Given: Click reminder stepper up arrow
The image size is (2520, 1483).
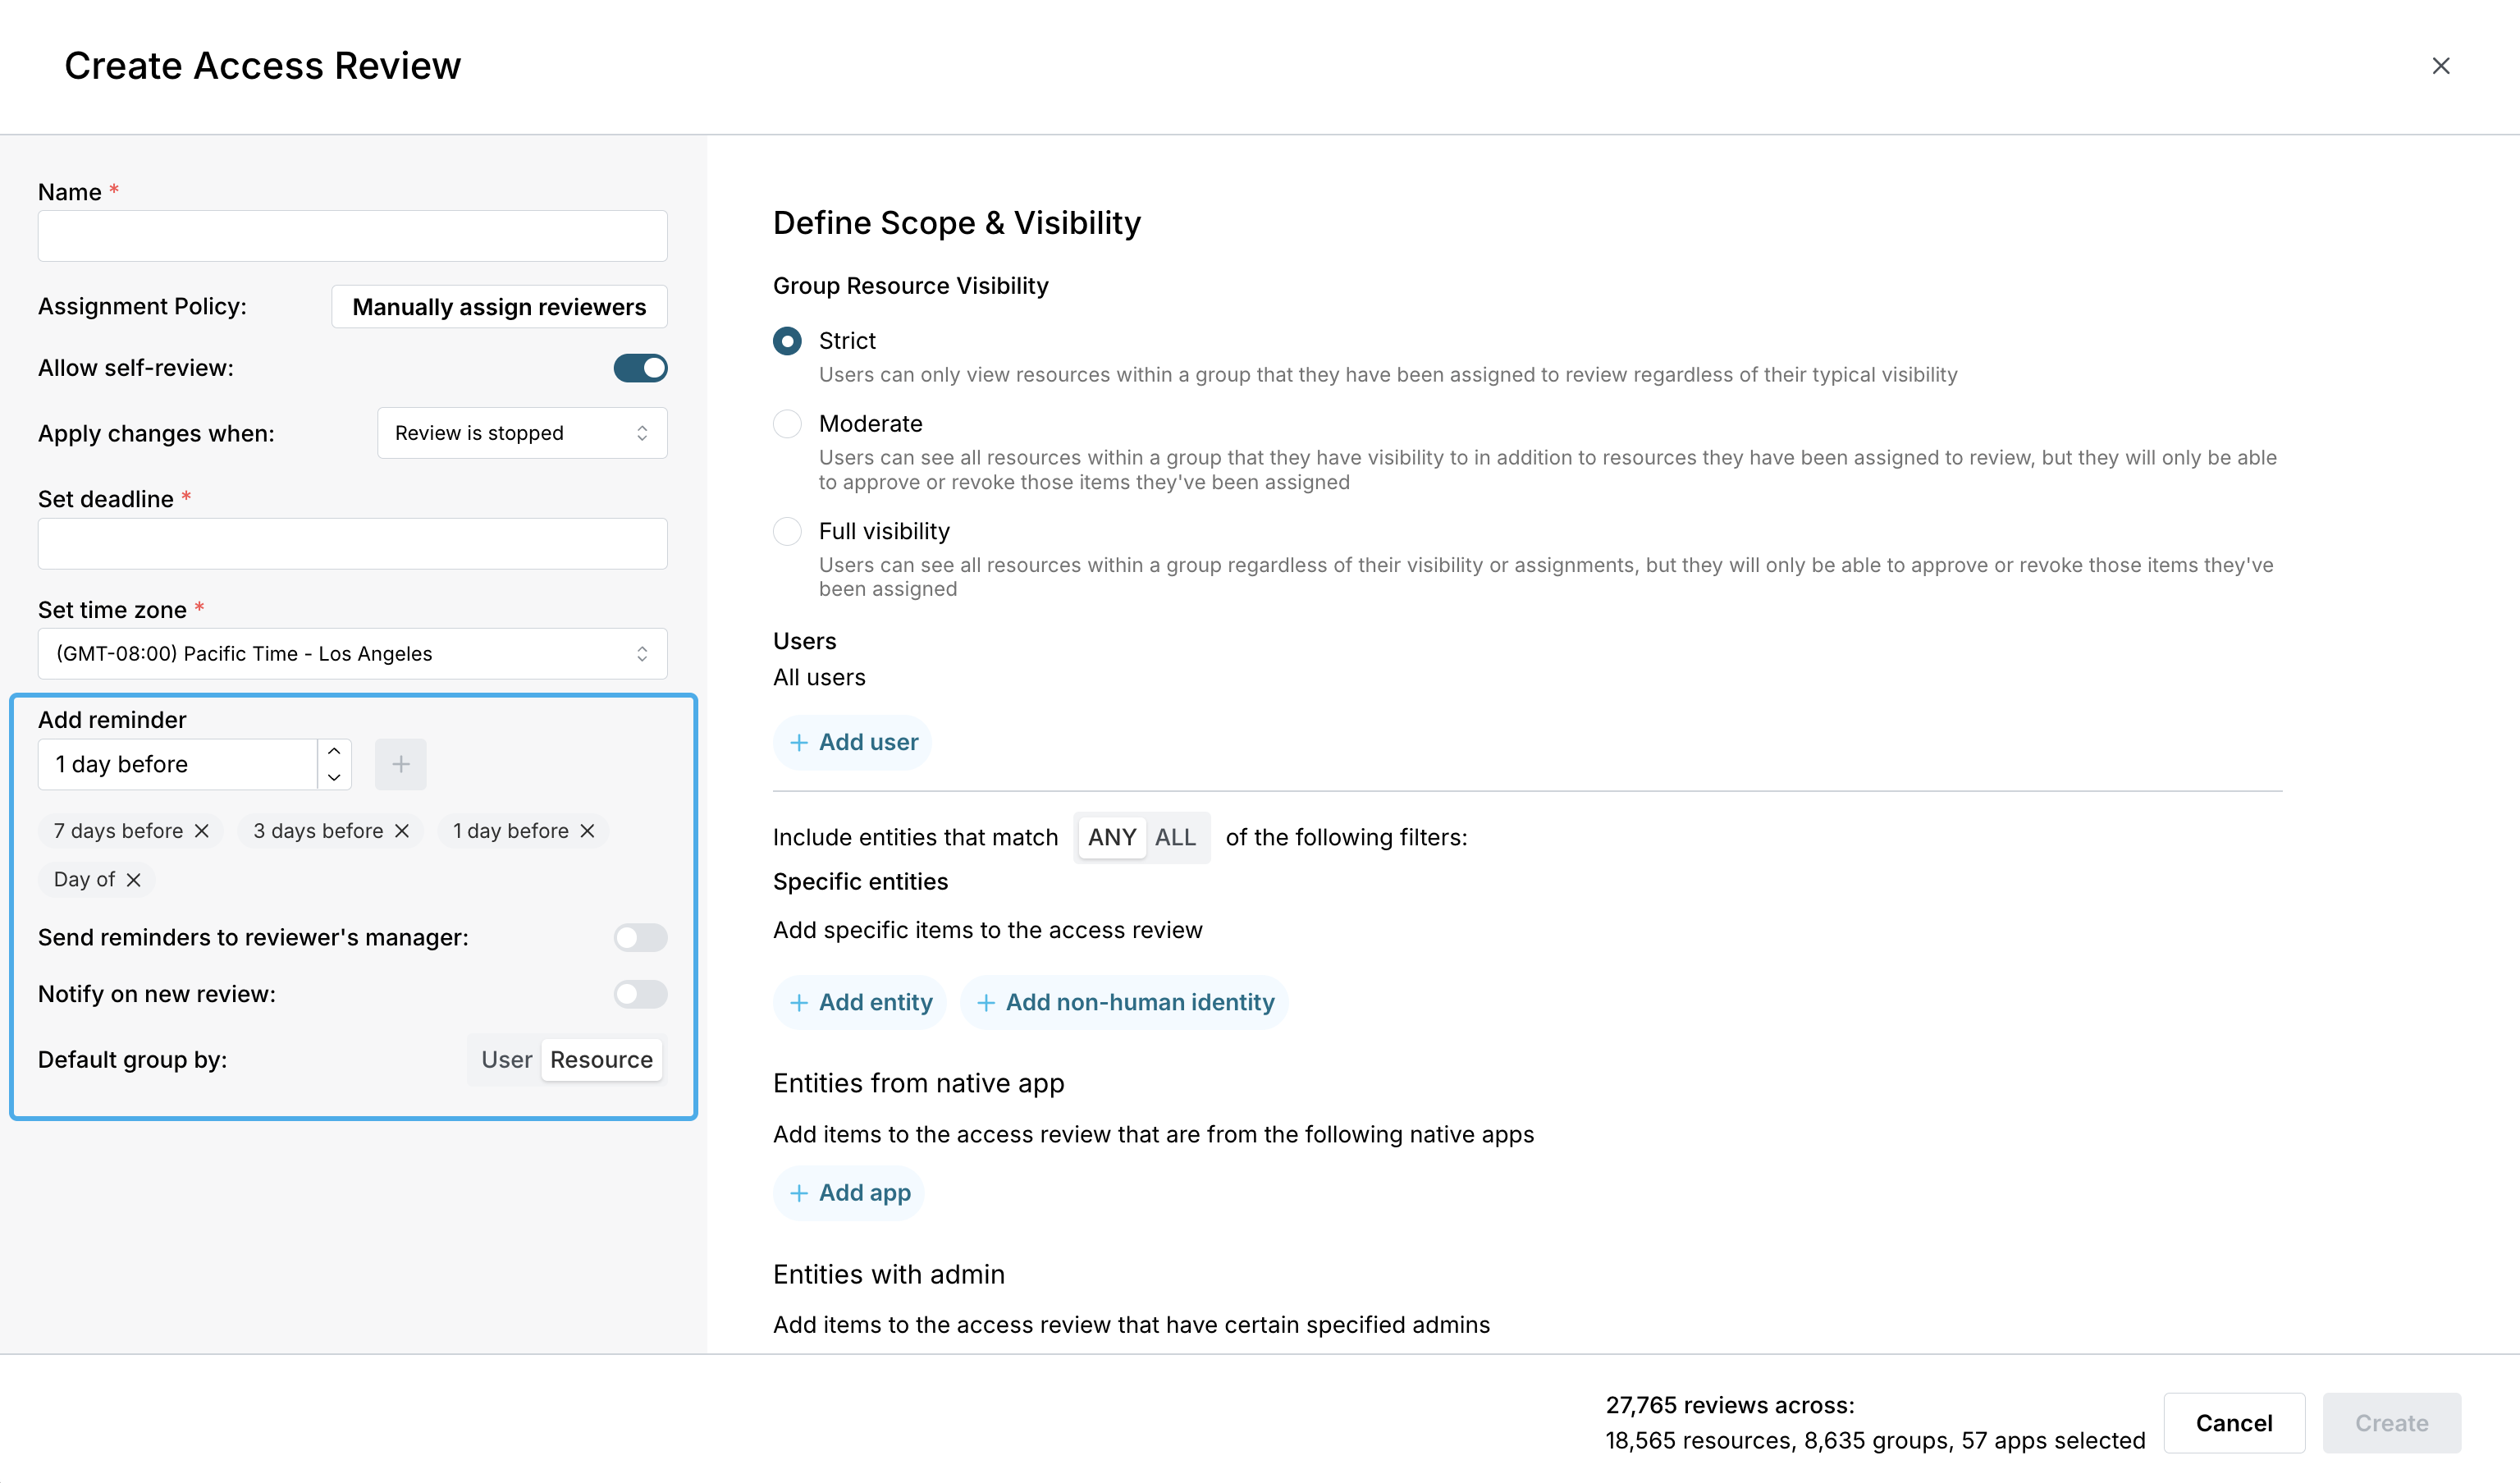Looking at the screenshot, I should [x=334, y=751].
